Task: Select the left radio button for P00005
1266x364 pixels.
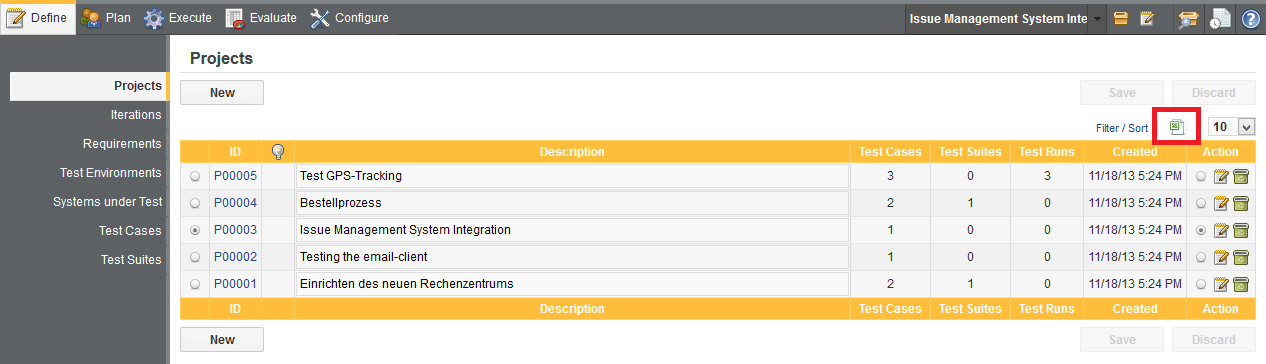Action: (x=195, y=176)
